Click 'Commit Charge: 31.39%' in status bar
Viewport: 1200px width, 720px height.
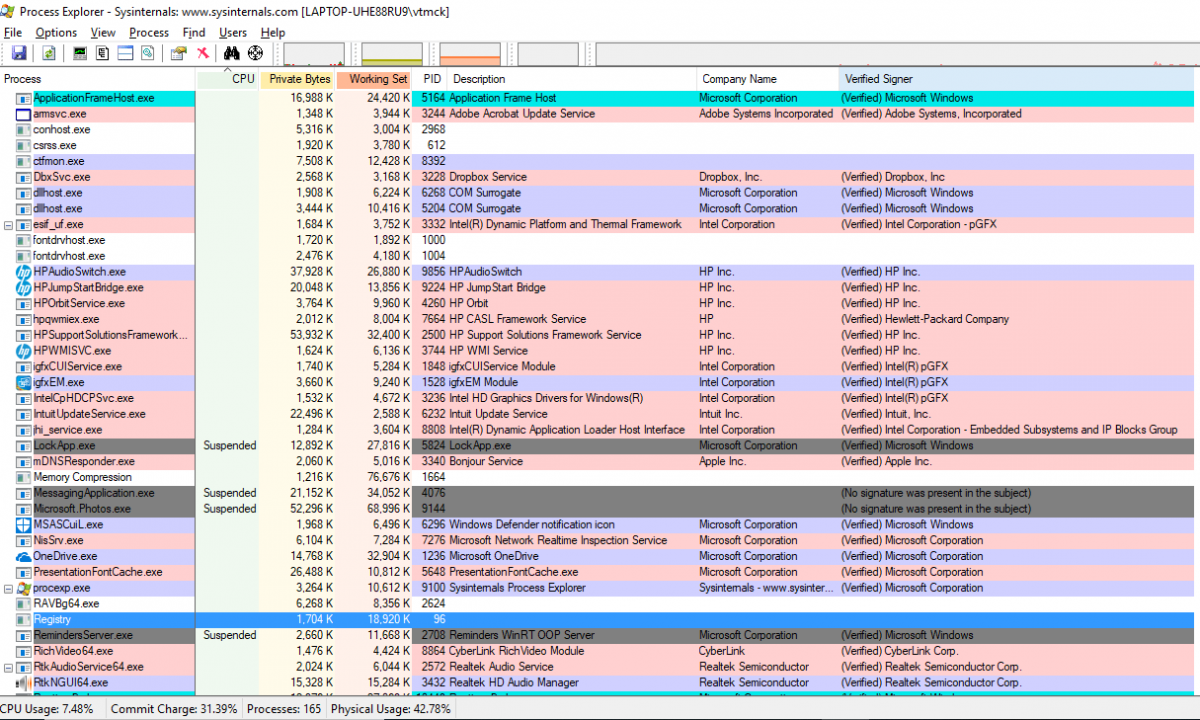click(x=175, y=709)
